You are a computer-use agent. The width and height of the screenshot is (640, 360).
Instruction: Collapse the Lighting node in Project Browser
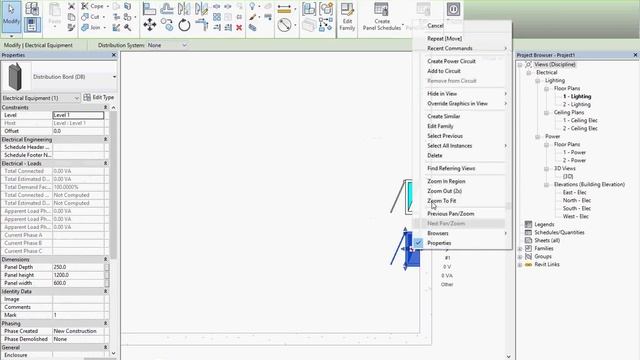[538, 81]
